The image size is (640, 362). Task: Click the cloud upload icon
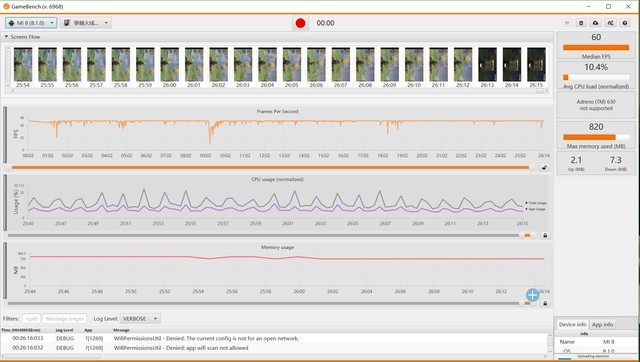(x=596, y=23)
